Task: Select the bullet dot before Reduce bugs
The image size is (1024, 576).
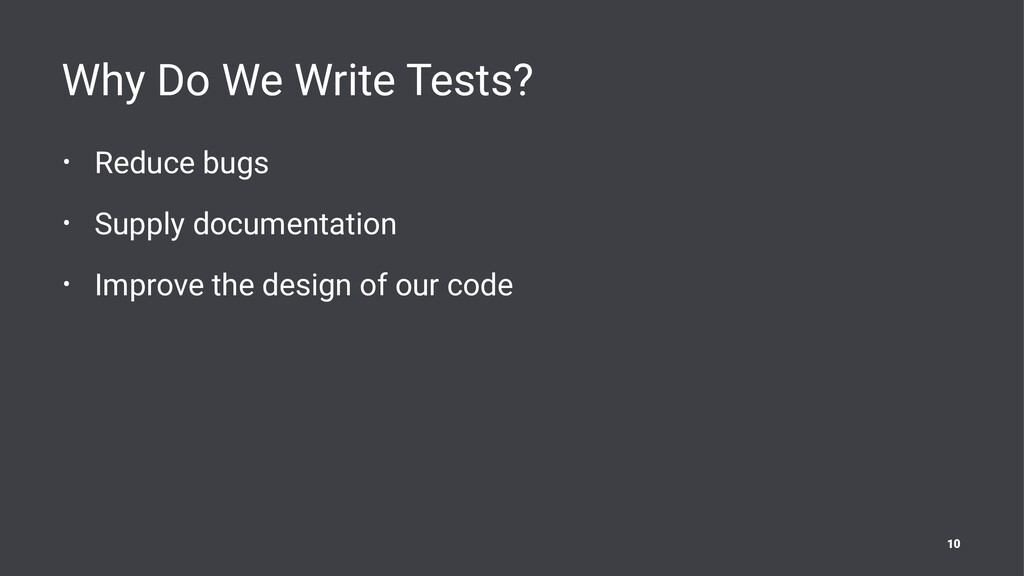Action: (x=66, y=161)
